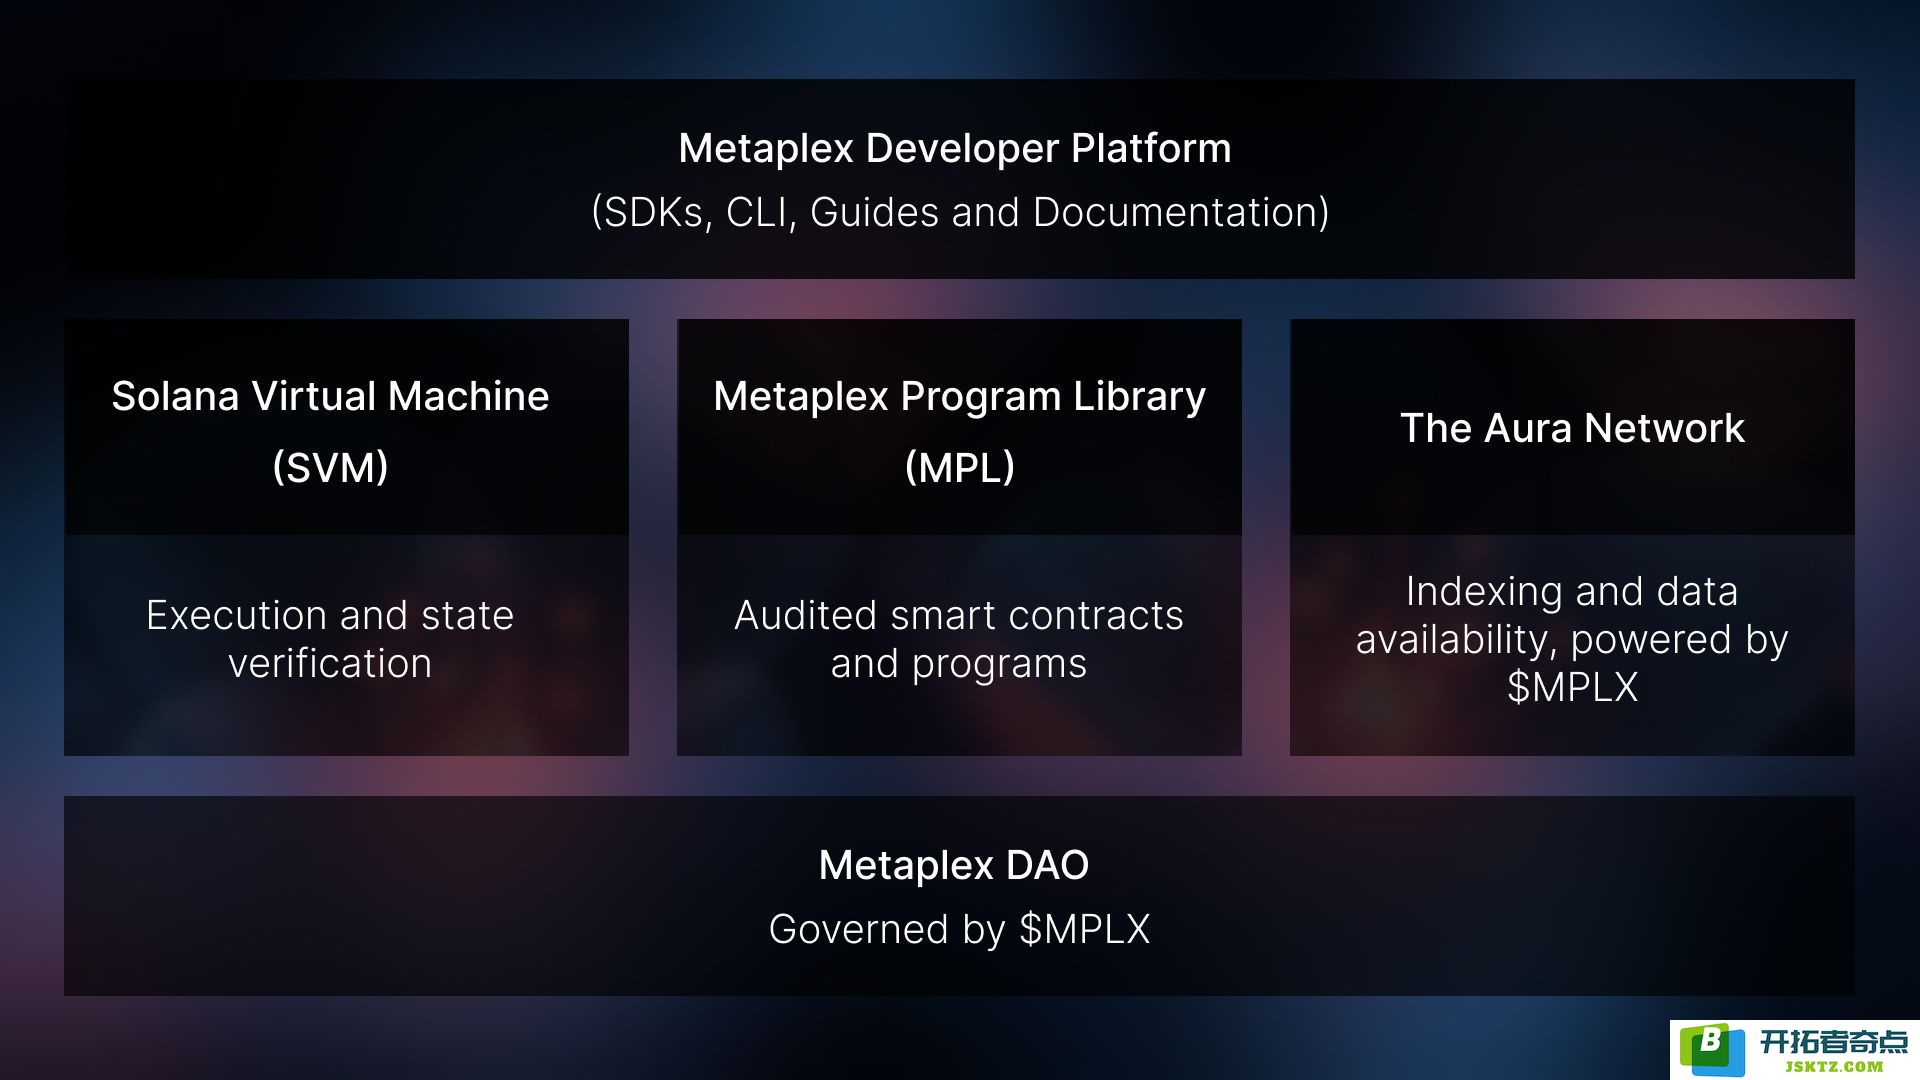
Task: Select 'The Aura Network' title
Action: point(1572,428)
